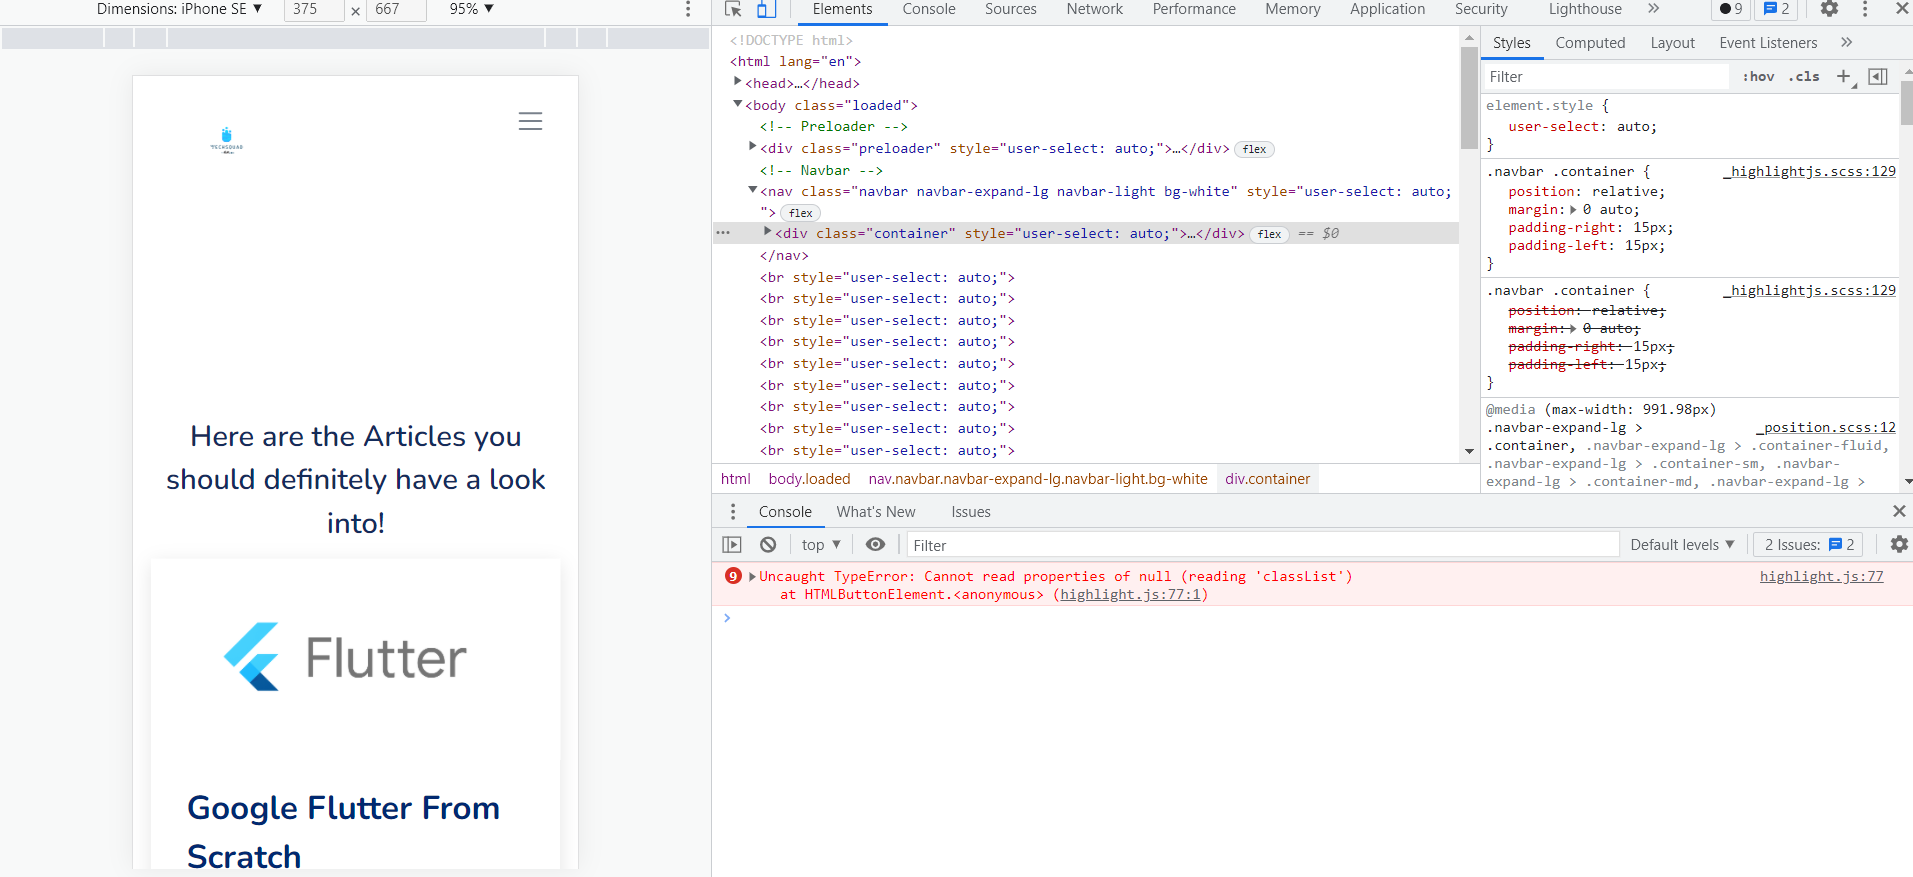The height and width of the screenshot is (877, 1913).
Task: Clear the console with the clear icon
Action: point(768,545)
